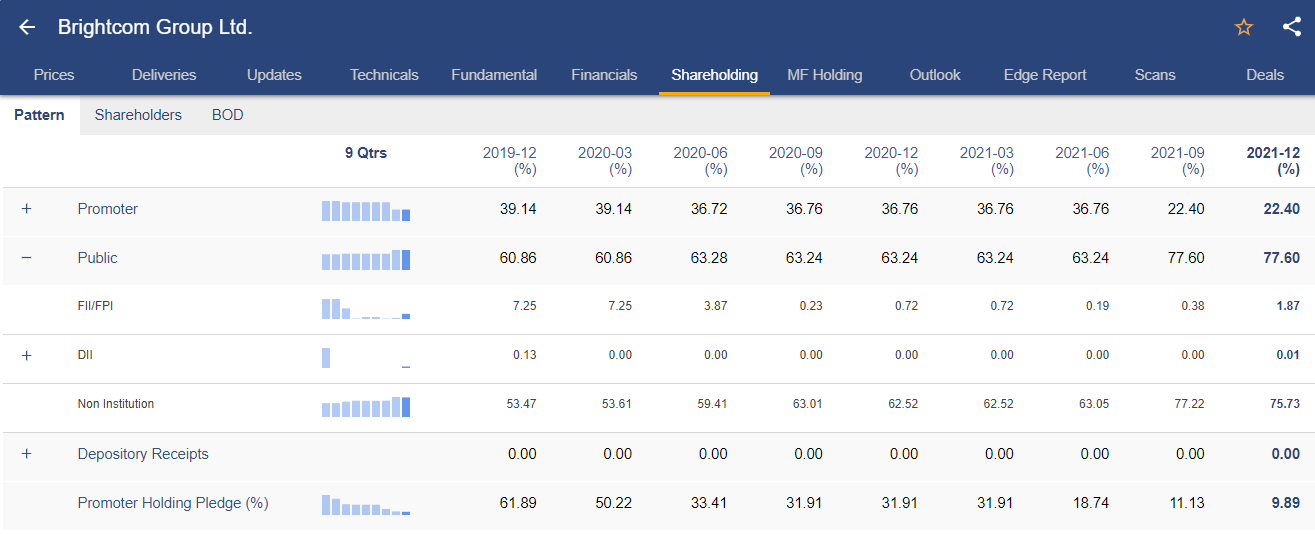This screenshot has width=1315, height=534.
Task: Click the Non Institution sparkline chart
Action: (x=366, y=406)
